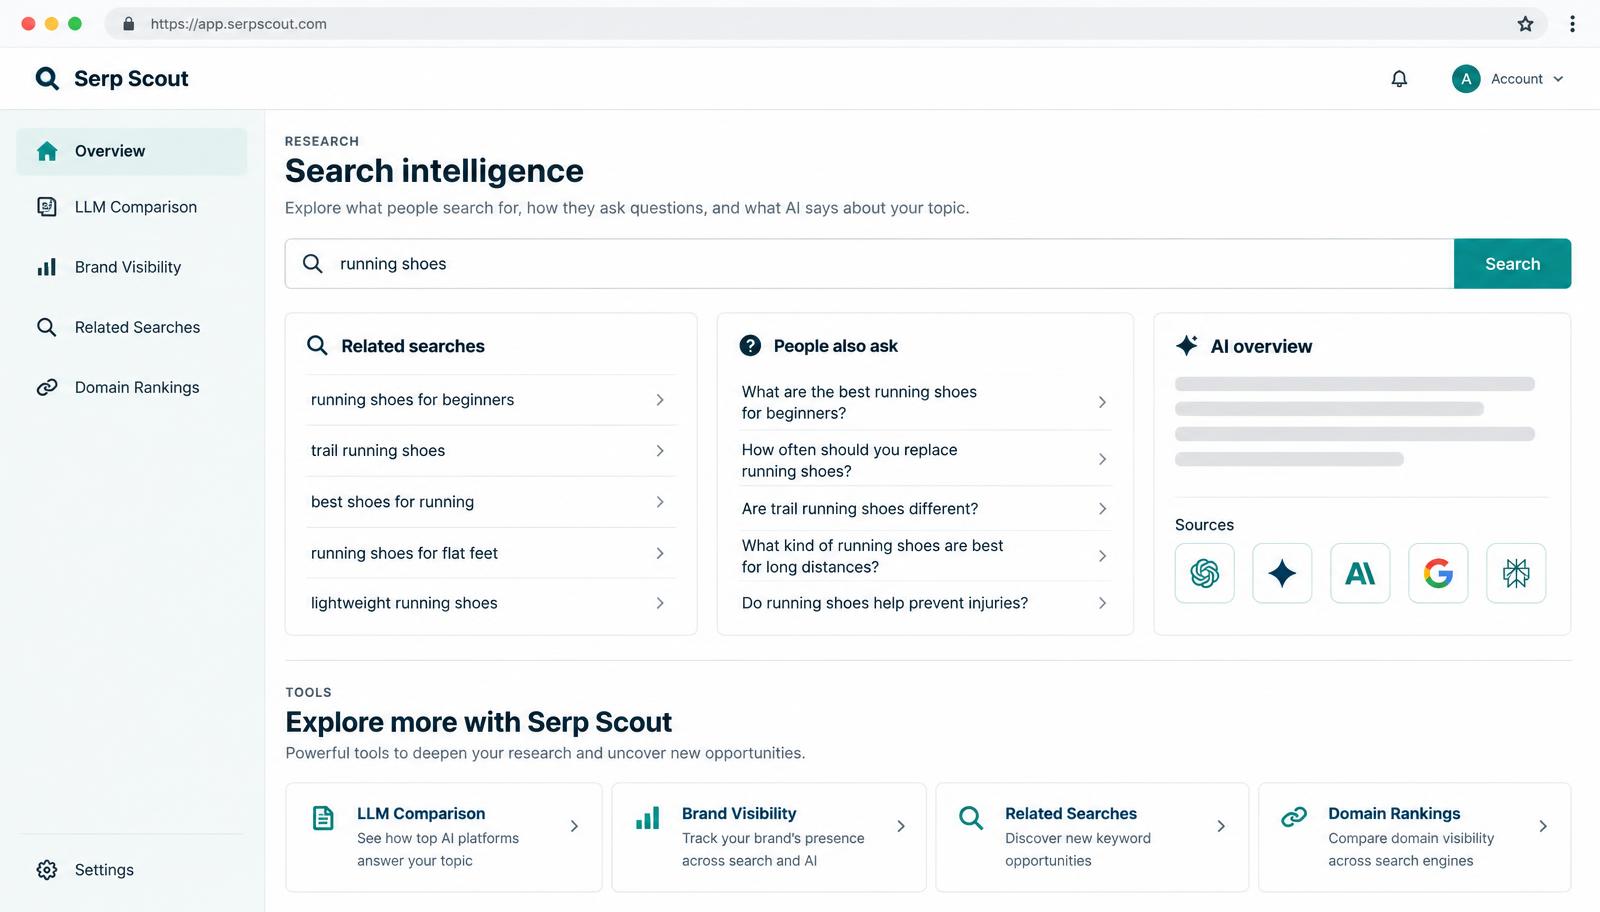
Task: Open browser three-dot menu
Action: click(x=1572, y=24)
